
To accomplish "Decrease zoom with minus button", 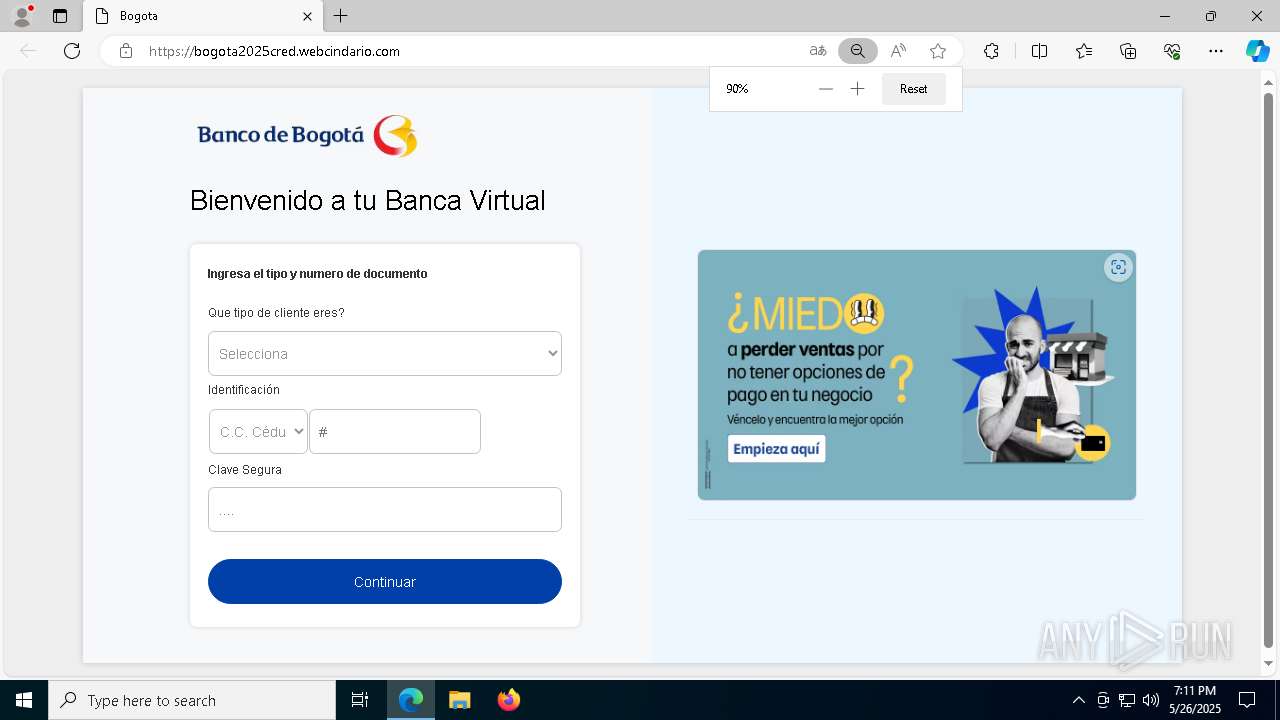I will 825,89.
